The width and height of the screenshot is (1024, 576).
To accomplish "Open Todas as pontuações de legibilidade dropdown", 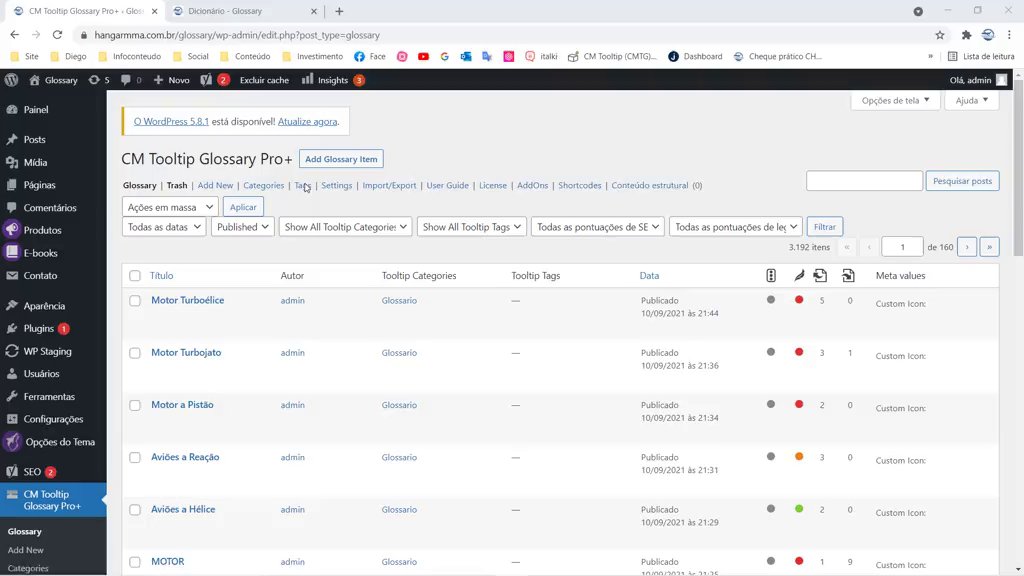I will tap(736, 227).
